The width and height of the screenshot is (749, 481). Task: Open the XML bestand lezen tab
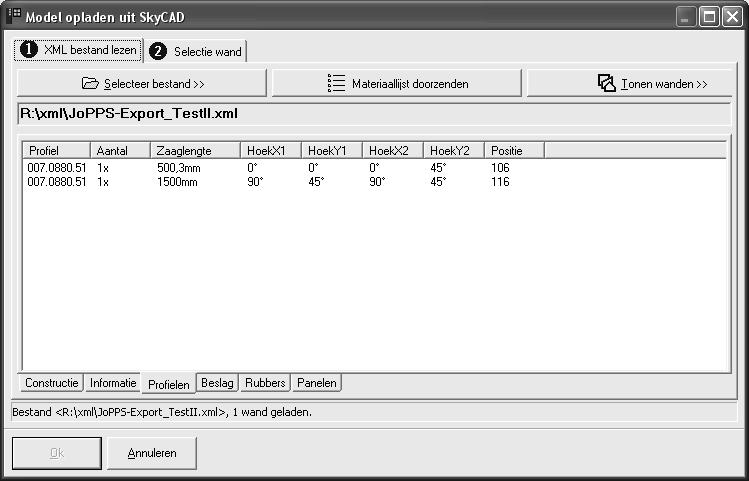point(78,50)
